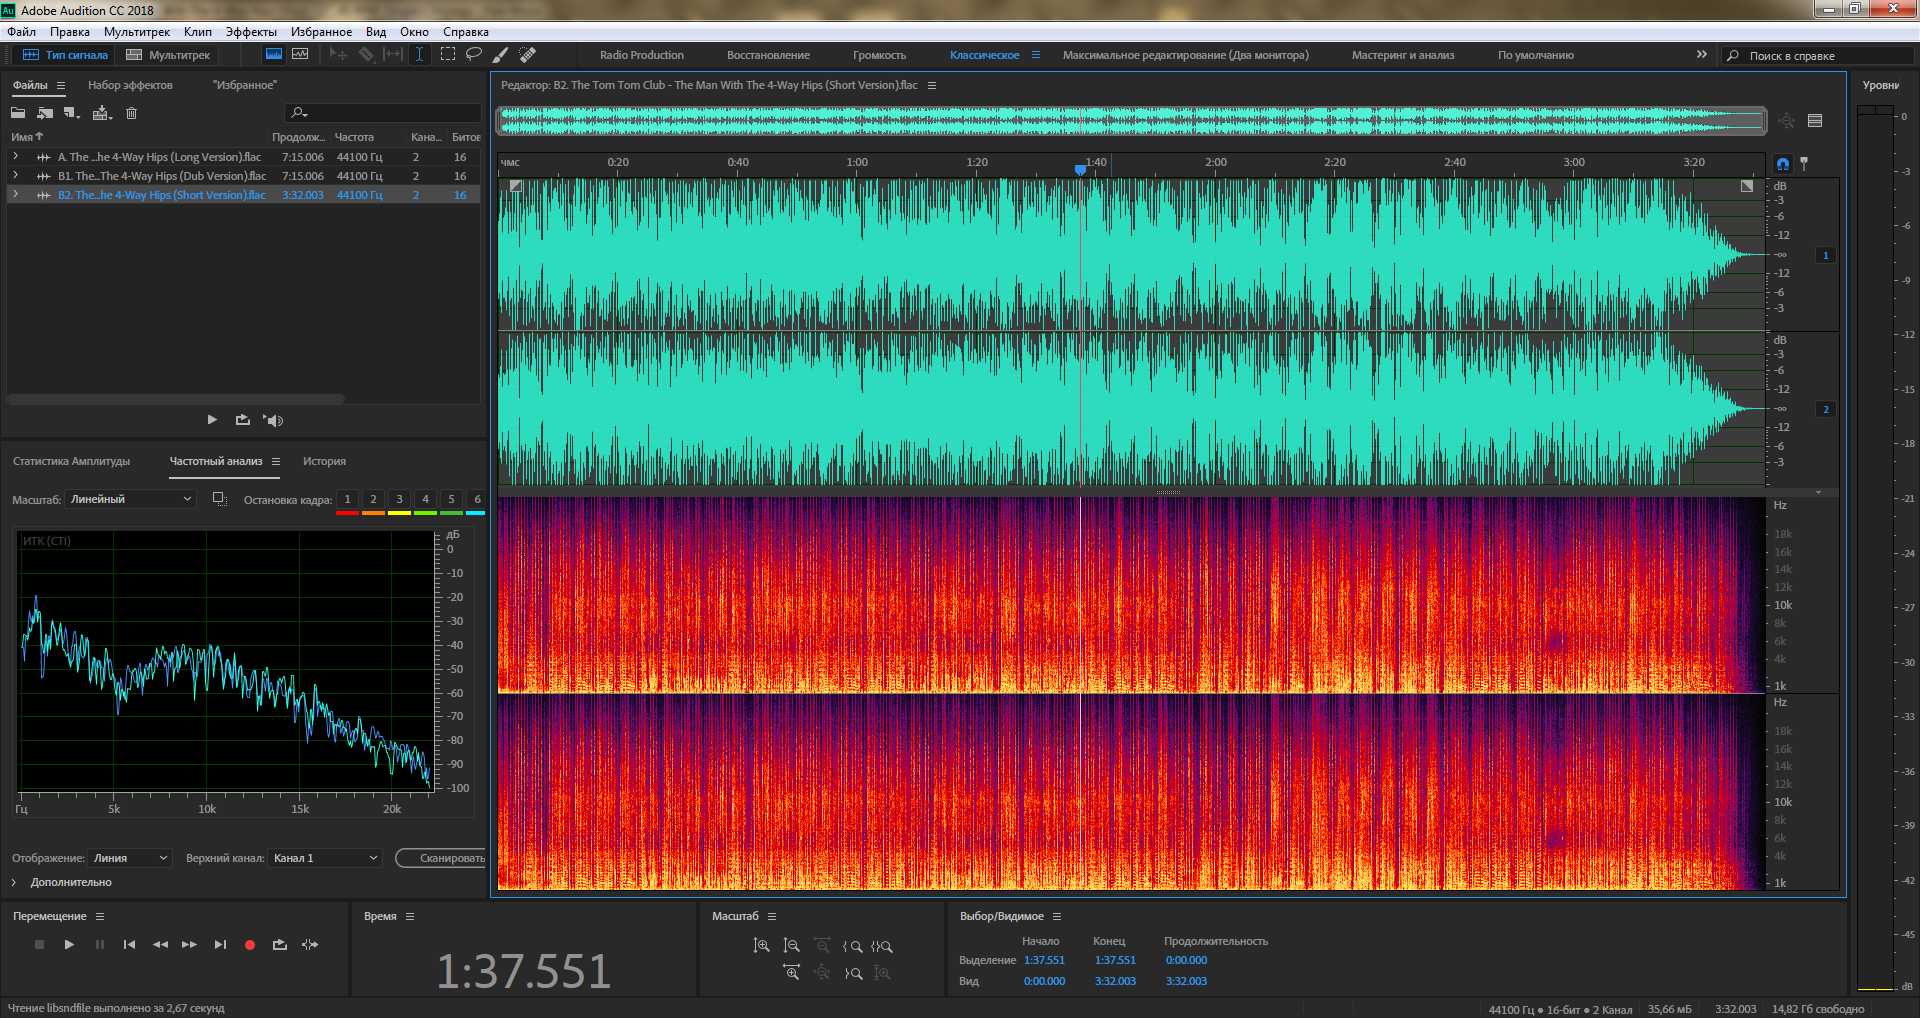This screenshot has height=1018, width=1920.
Task: Select the Time Selection tool
Action: click(x=420, y=55)
